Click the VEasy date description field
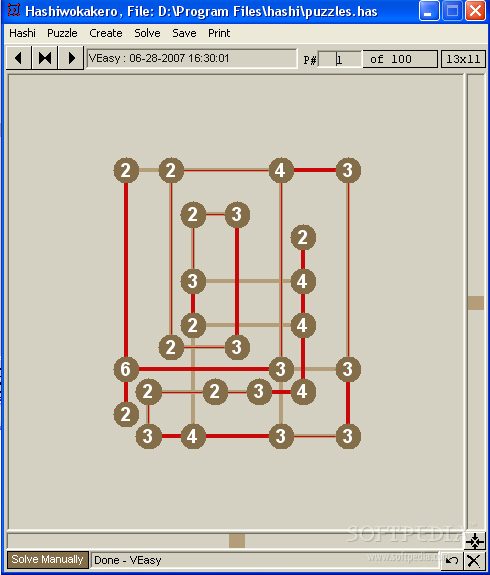This screenshot has width=490, height=575. pyautogui.click(x=191, y=59)
